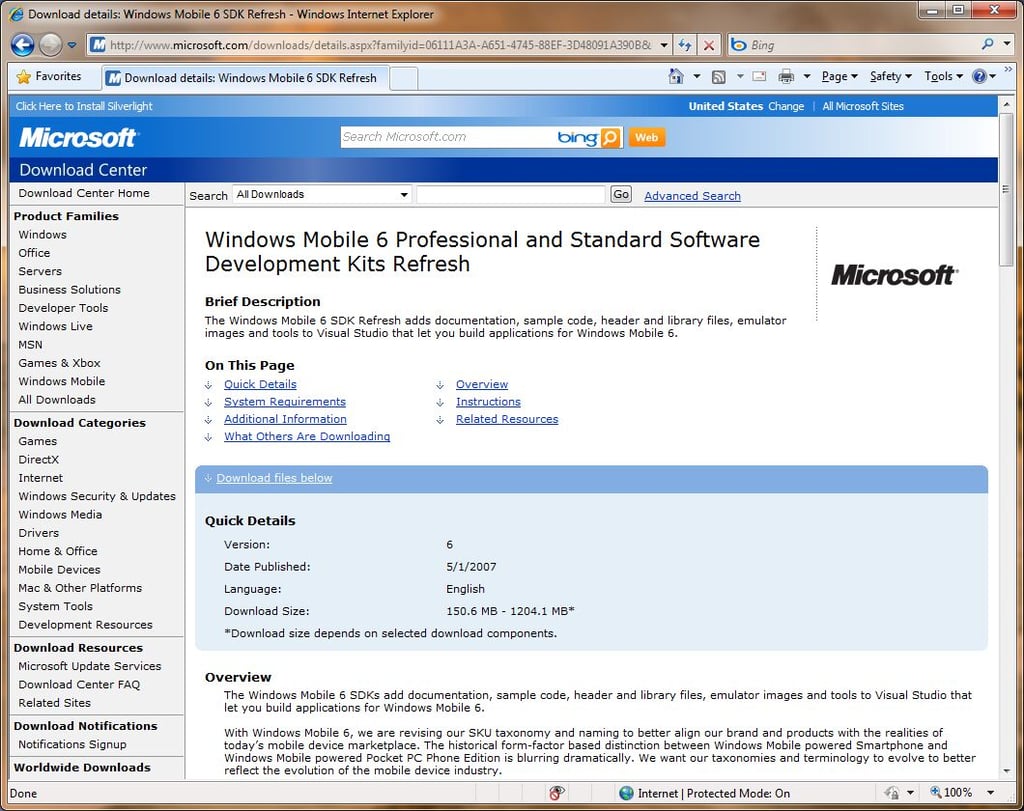Expand the Print dropdown arrow

[807, 76]
